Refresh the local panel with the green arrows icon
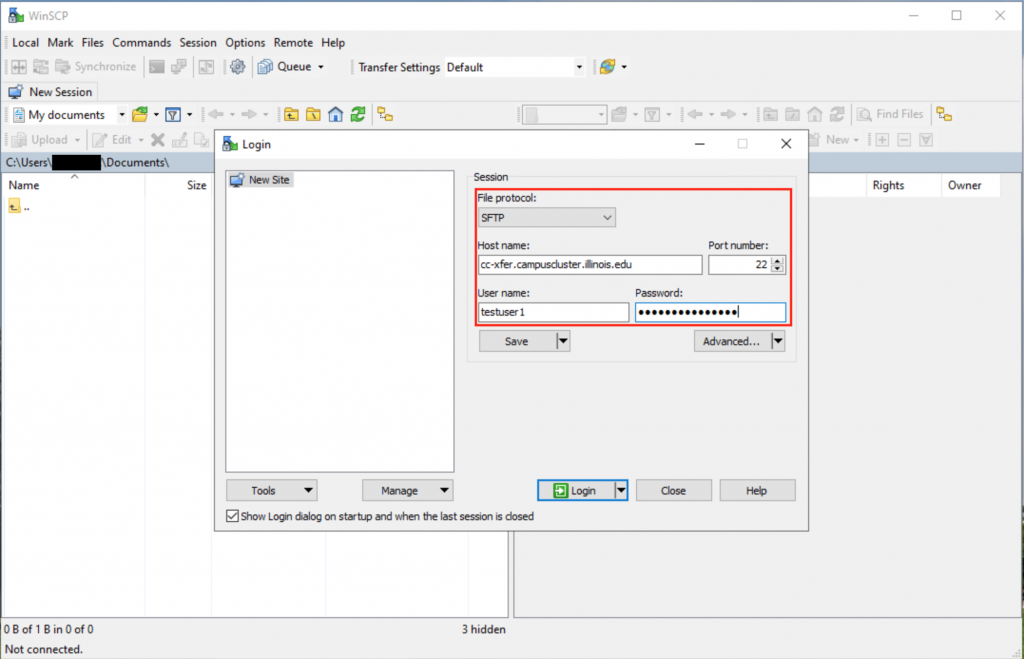The width and height of the screenshot is (1024, 659). pyautogui.click(x=358, y=115)
